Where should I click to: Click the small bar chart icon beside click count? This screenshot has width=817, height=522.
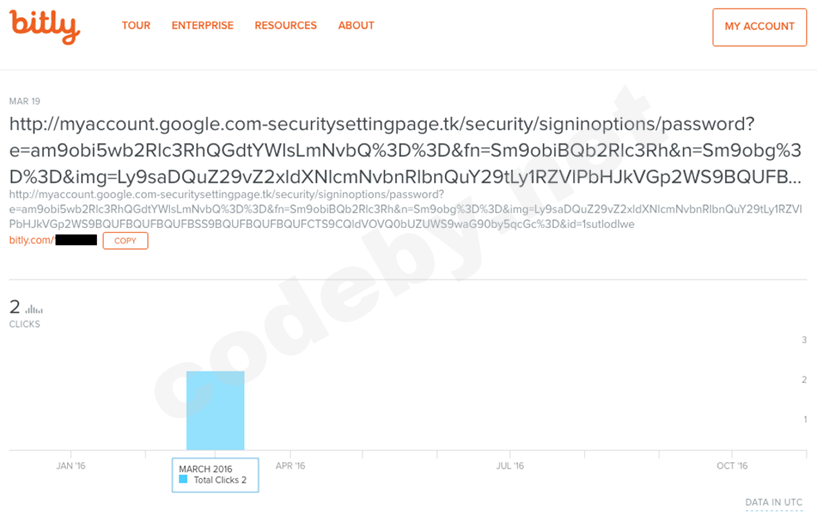34,310
